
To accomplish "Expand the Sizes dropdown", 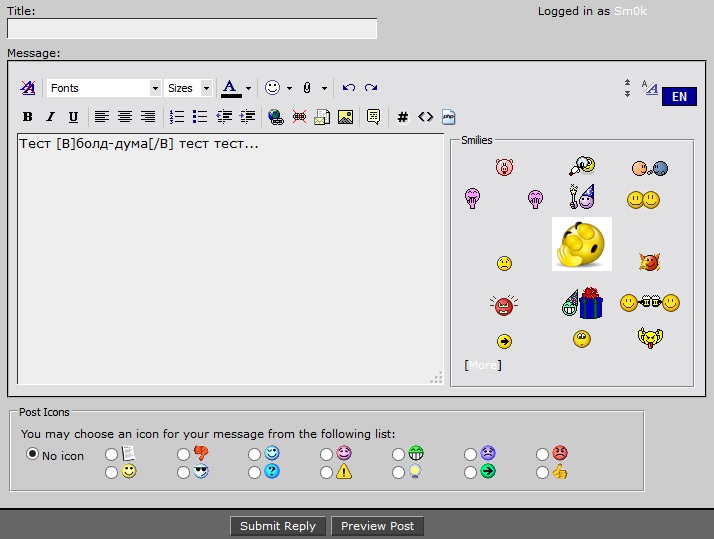I will pos(189,88).
